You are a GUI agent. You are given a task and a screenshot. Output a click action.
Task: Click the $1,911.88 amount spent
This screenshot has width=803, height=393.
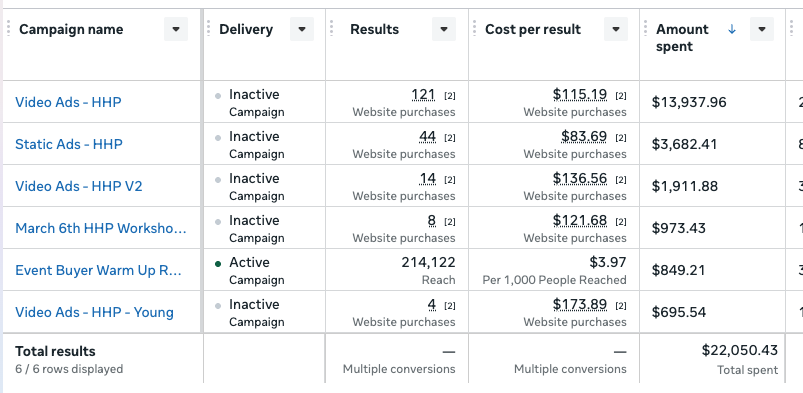[685, 187]
